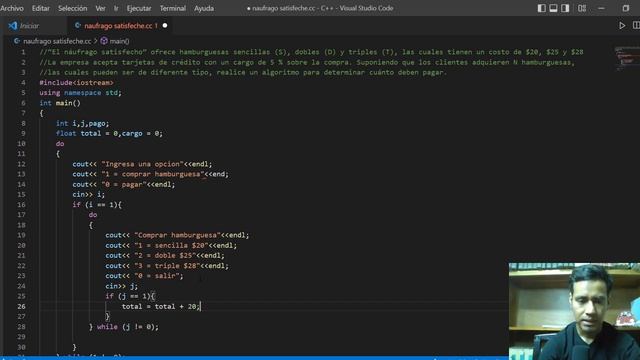This screenshot has height=360, width=640.
Task: Click the first comment line about hamburguesas
Action: [x=311, y=52]
